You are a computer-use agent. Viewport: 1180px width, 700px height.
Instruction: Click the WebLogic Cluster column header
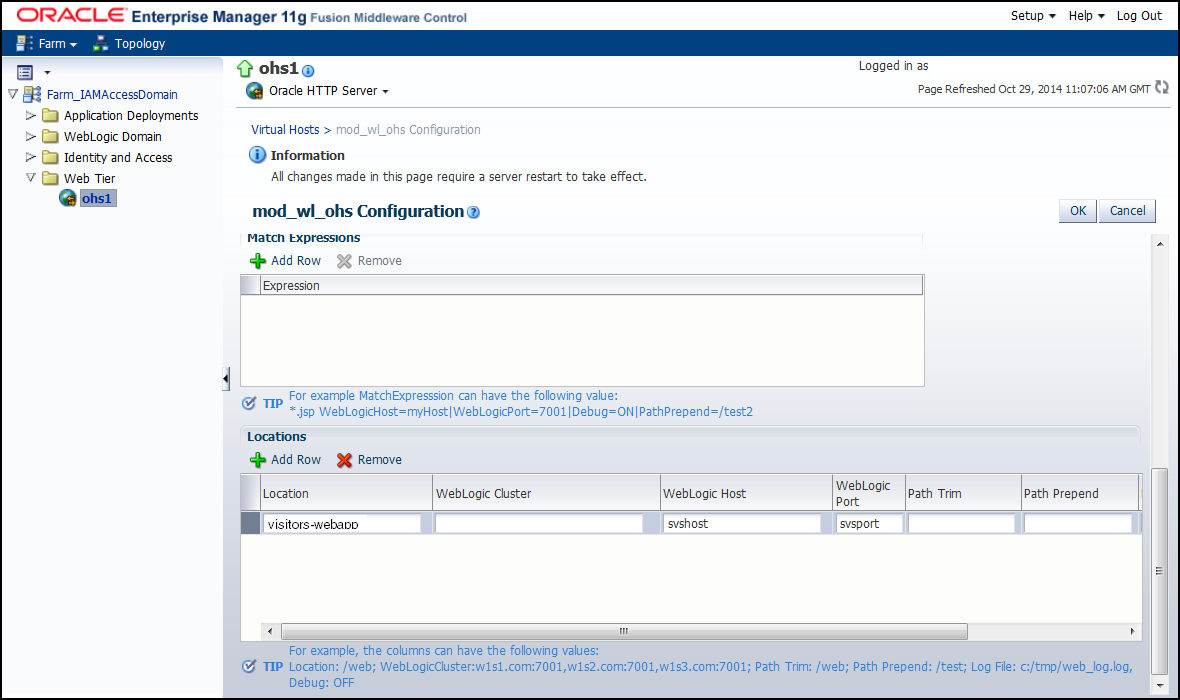pyautogui.click(x=546, y=493)
